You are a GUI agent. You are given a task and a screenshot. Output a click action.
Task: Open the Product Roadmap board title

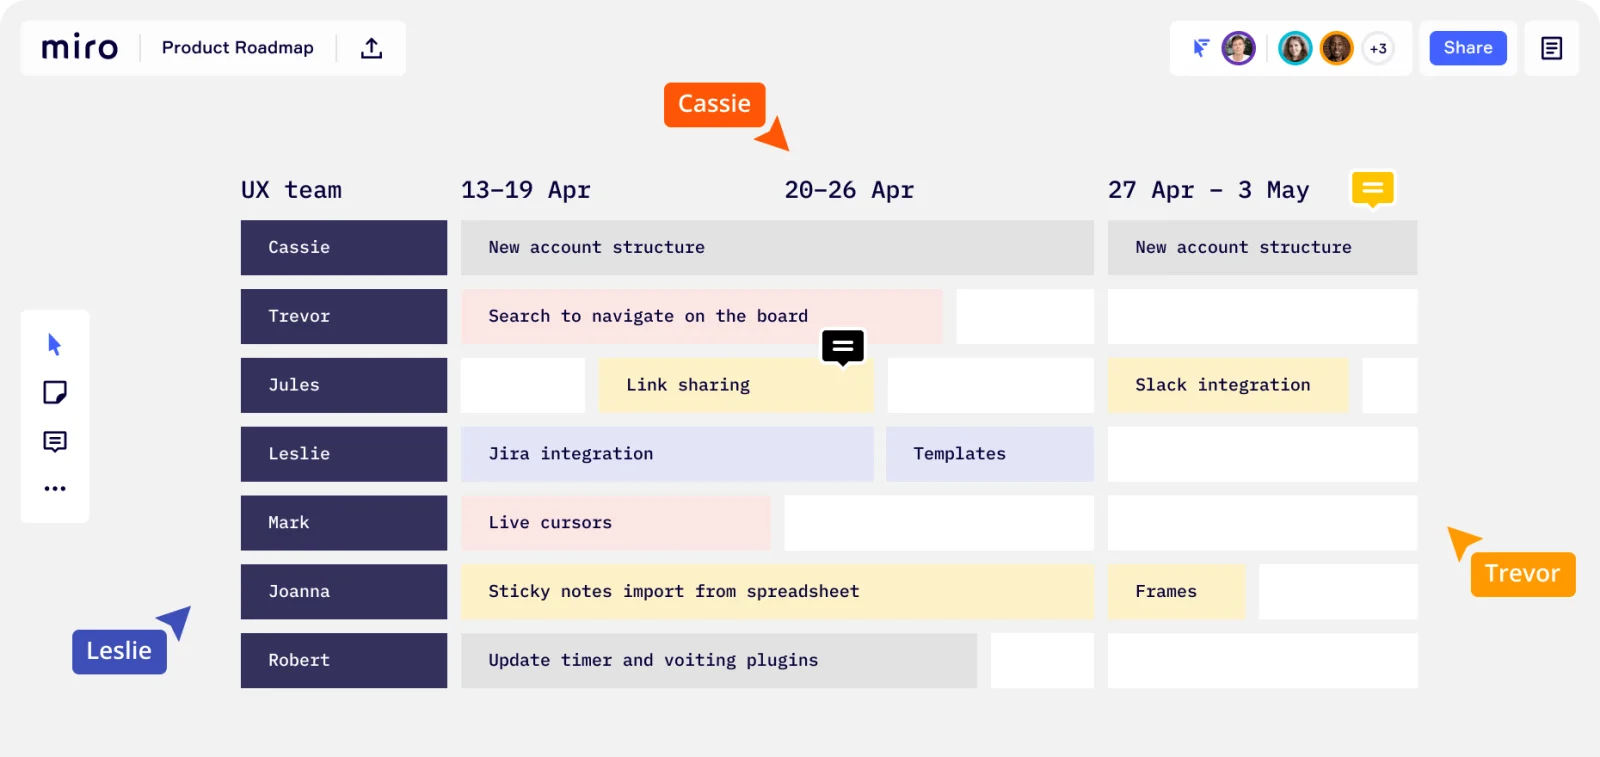click(238, 48)
